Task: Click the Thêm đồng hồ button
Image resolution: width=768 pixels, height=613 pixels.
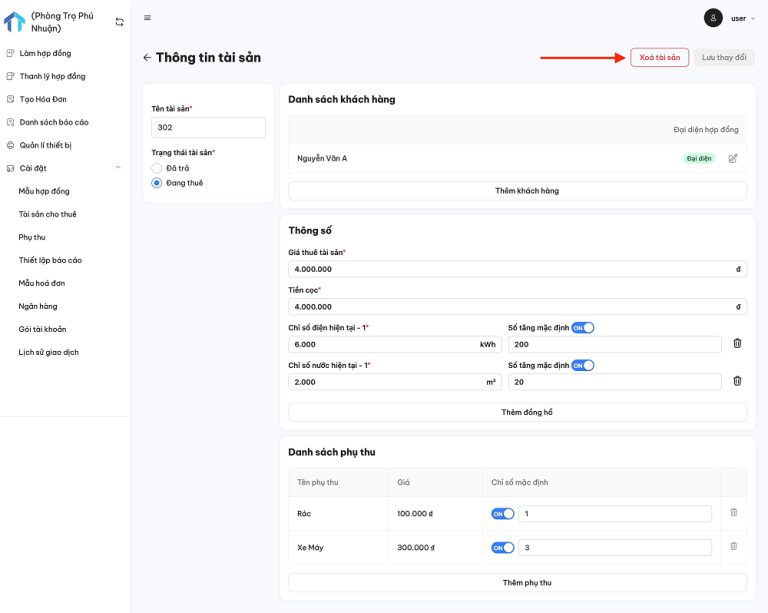Action: (x=517, y=412)
